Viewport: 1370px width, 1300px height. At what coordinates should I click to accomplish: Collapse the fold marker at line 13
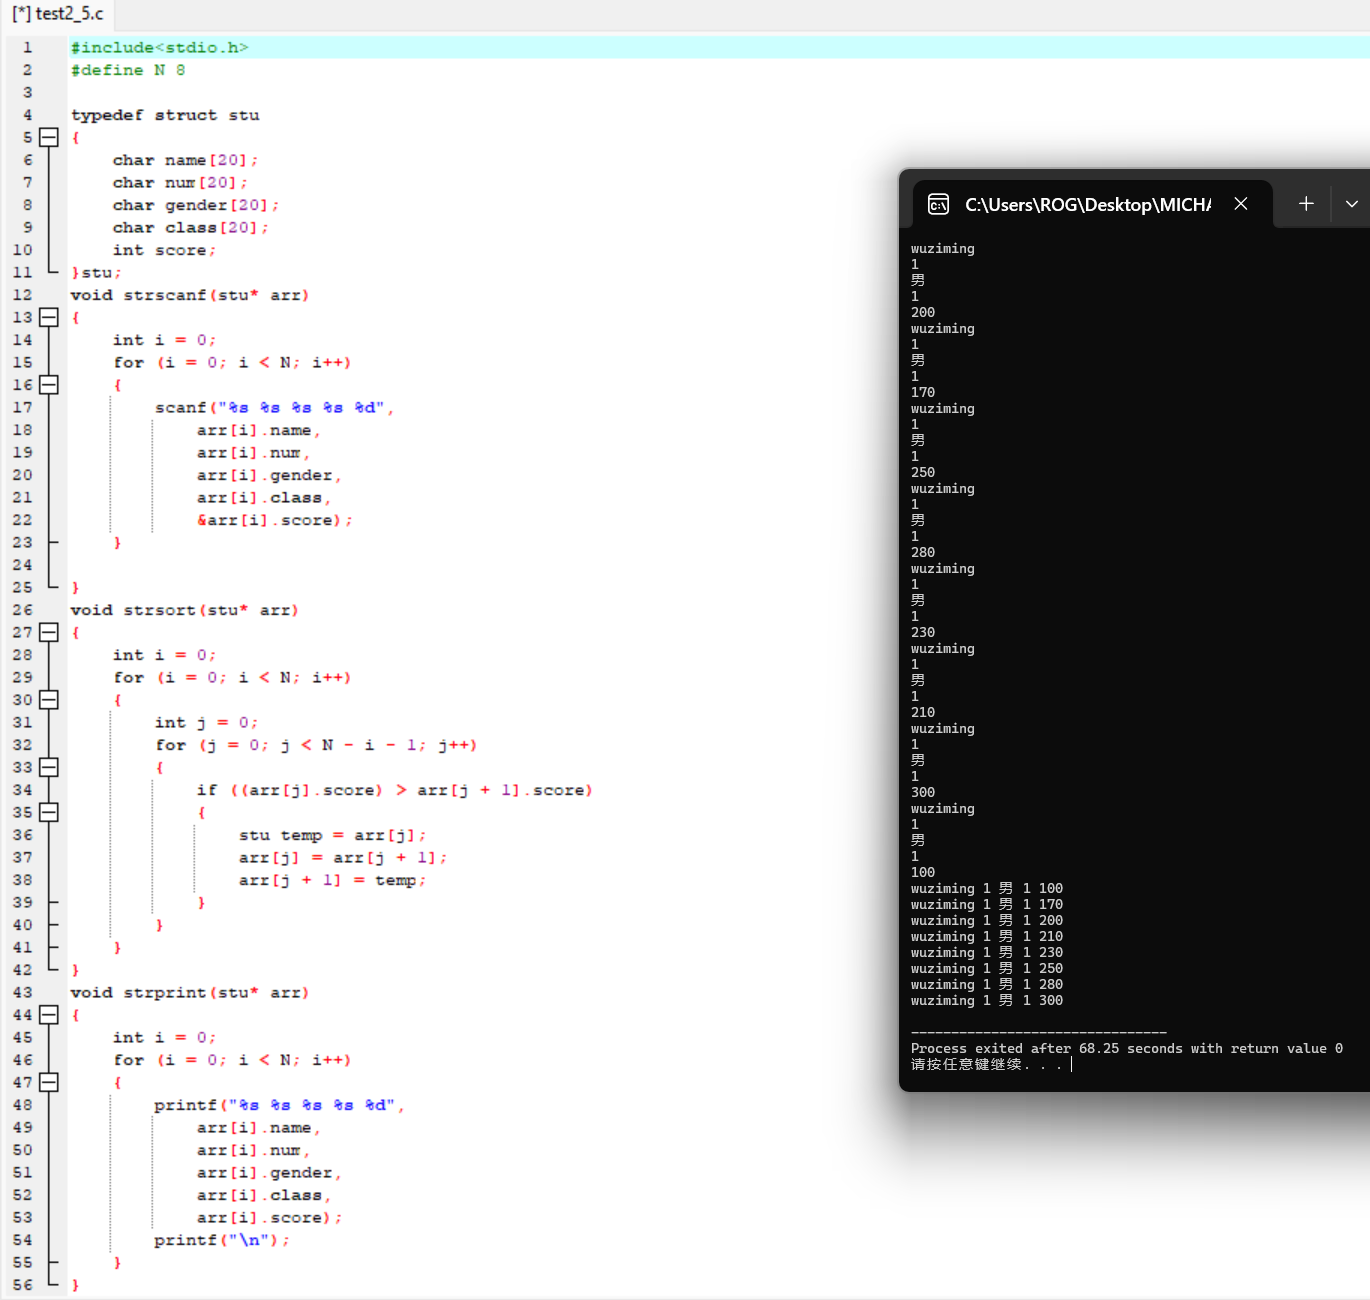click(48, 317)
